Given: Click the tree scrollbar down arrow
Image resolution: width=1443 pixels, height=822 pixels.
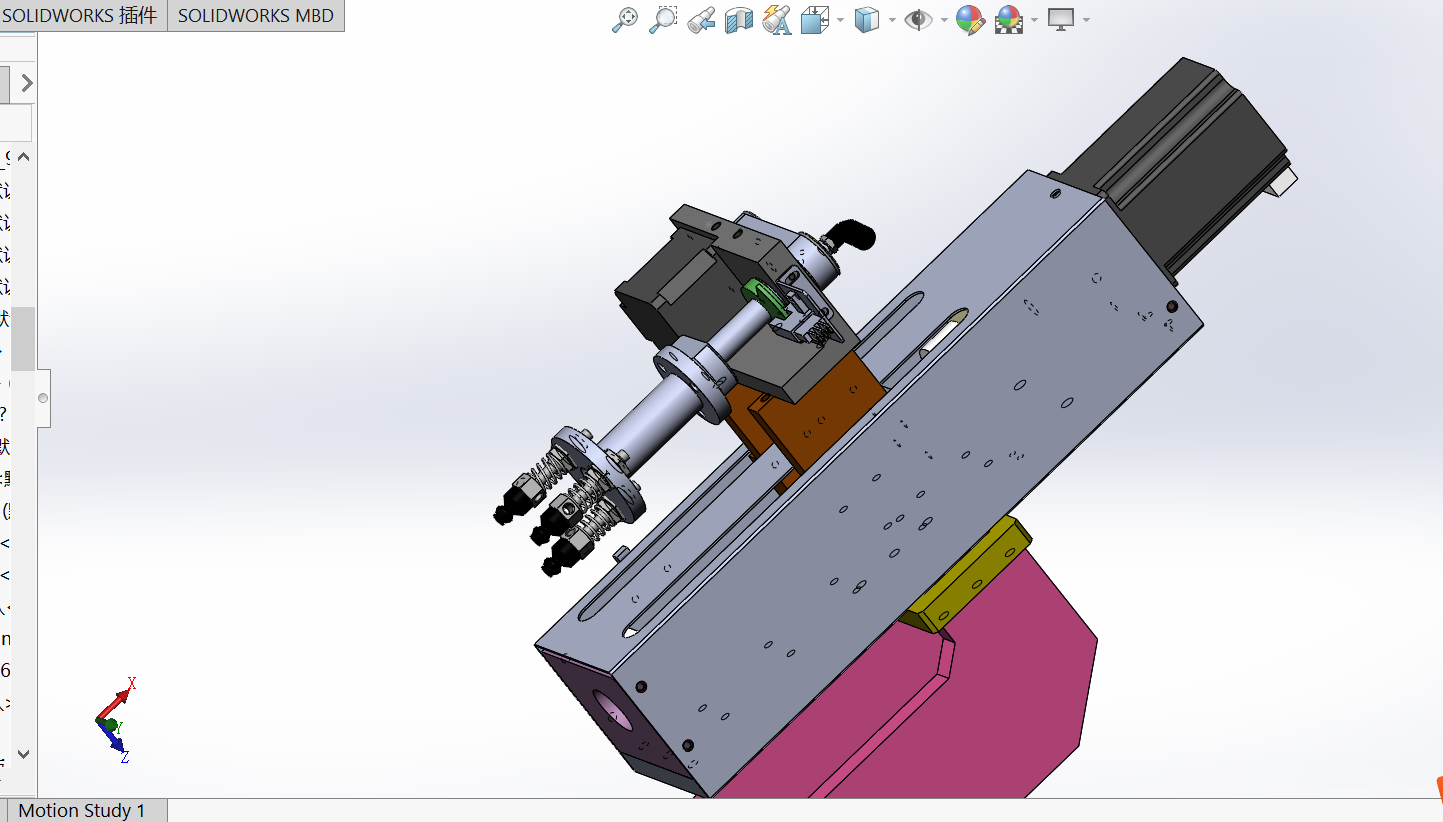Looking at the screenshot, I should (24, 754).
